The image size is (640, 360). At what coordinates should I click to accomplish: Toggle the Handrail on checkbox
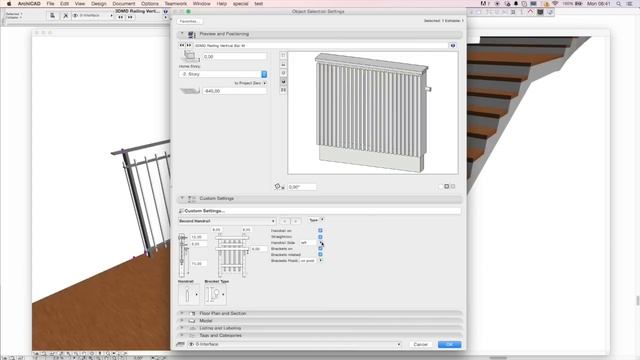tap(320, 231)
